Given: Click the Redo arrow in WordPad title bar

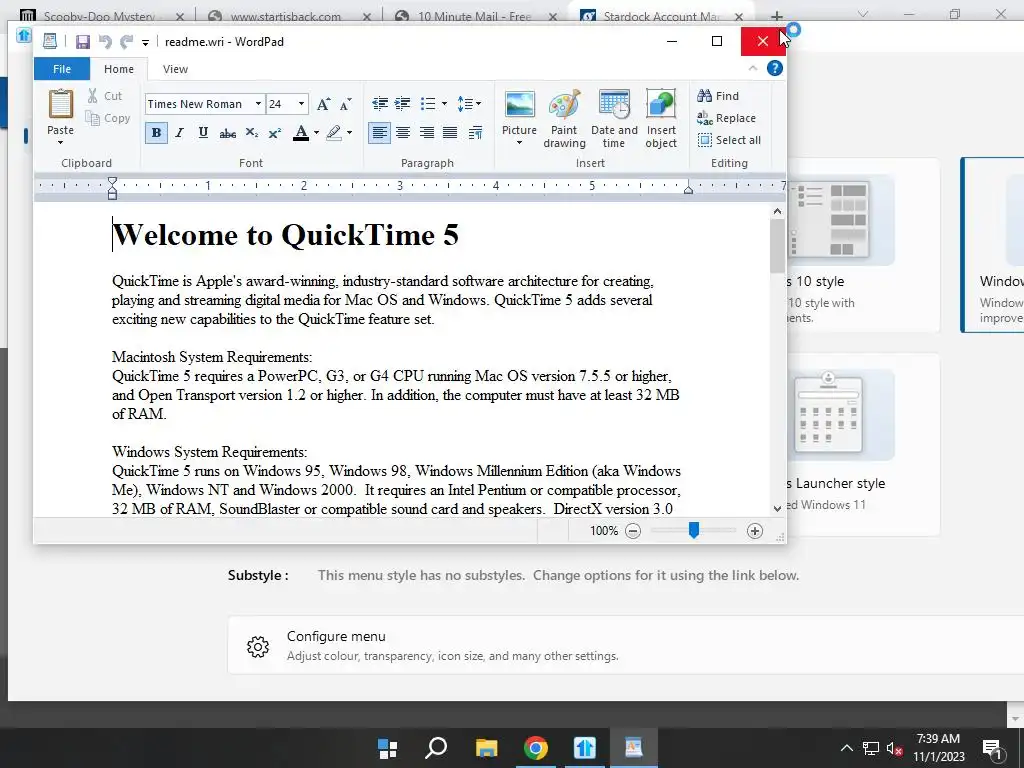Looking at the screenshot, I should click(127, 42).
